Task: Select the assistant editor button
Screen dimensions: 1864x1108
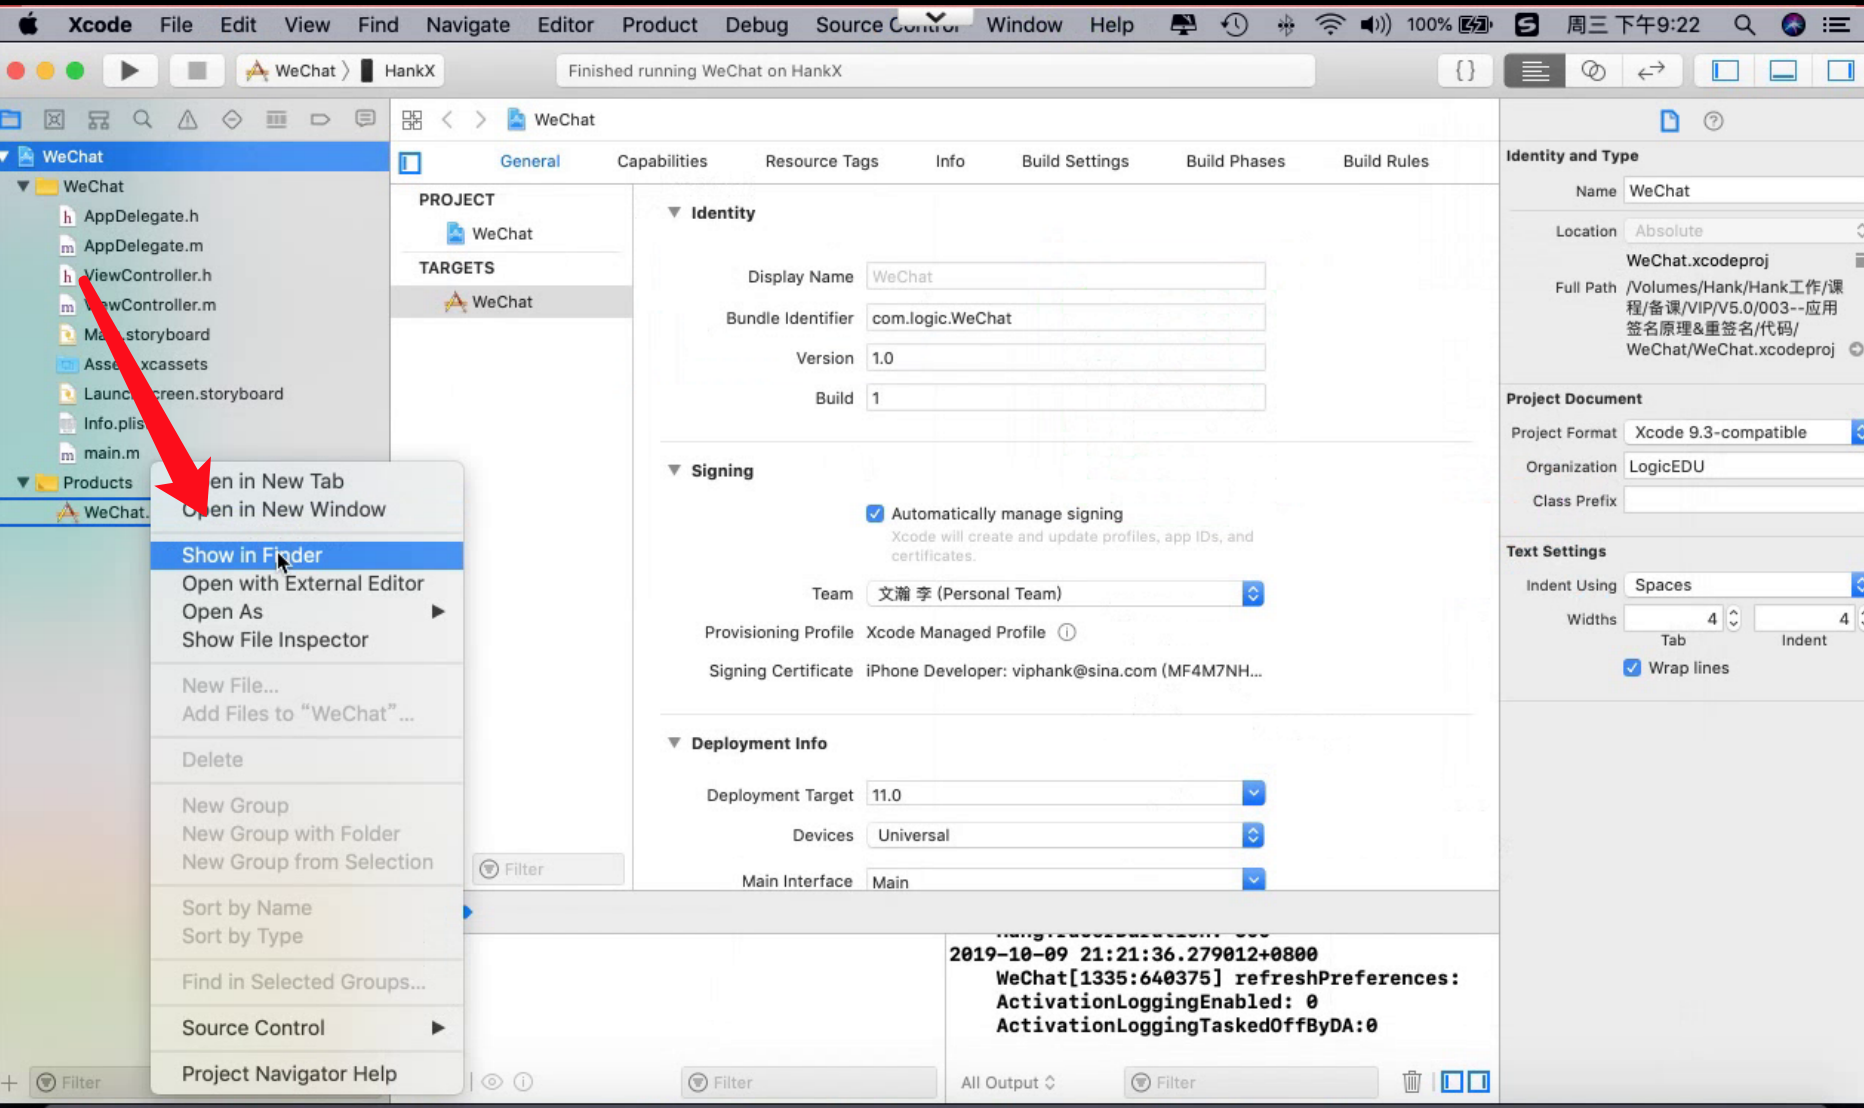Action: pyautogui.click(x=1593, y=70)
